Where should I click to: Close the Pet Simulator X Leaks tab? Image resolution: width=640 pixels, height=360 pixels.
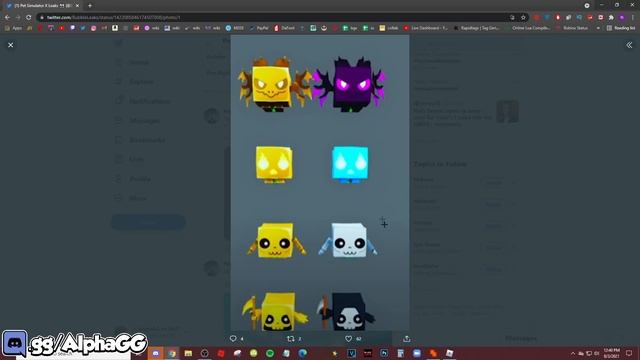(x=77, y=6)
